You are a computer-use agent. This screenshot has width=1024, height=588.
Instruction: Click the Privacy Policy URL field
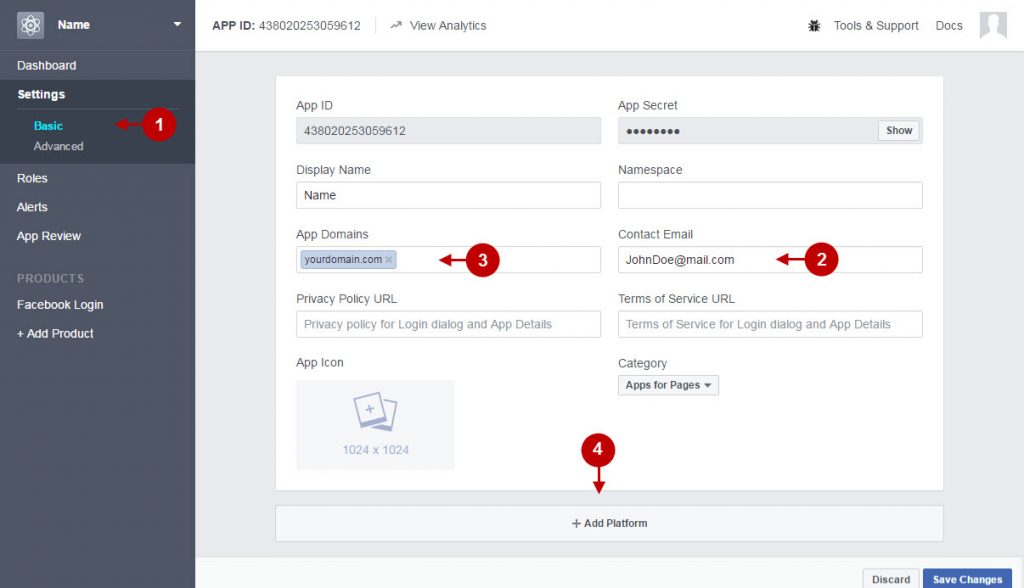click(x=448, y=324)
